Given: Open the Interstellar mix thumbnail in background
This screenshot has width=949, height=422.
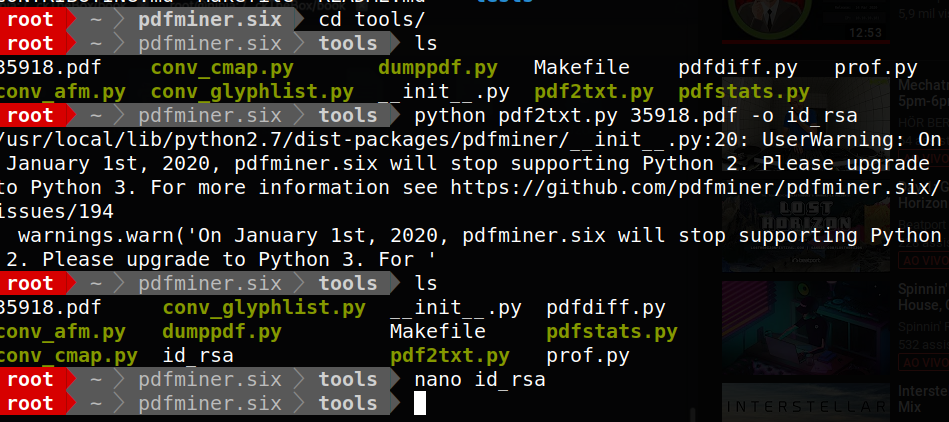Looking at the screenshot, I should [806, 403].
